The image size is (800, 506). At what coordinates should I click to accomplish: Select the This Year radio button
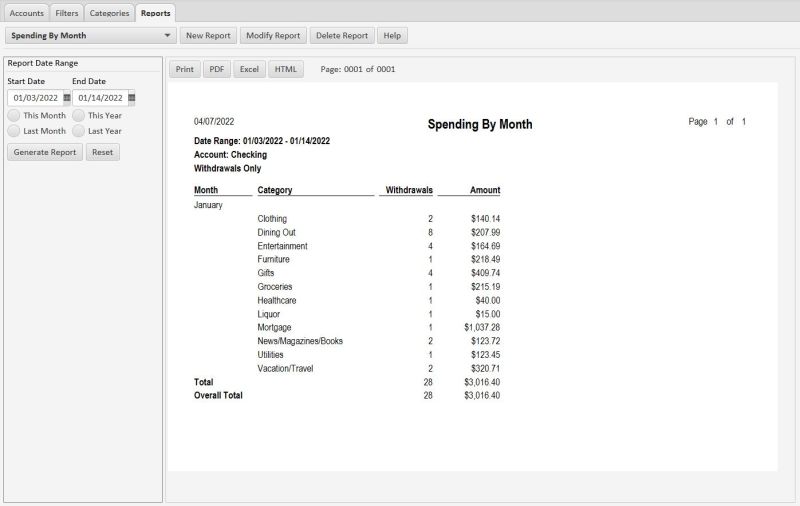(x=78, y=115)
